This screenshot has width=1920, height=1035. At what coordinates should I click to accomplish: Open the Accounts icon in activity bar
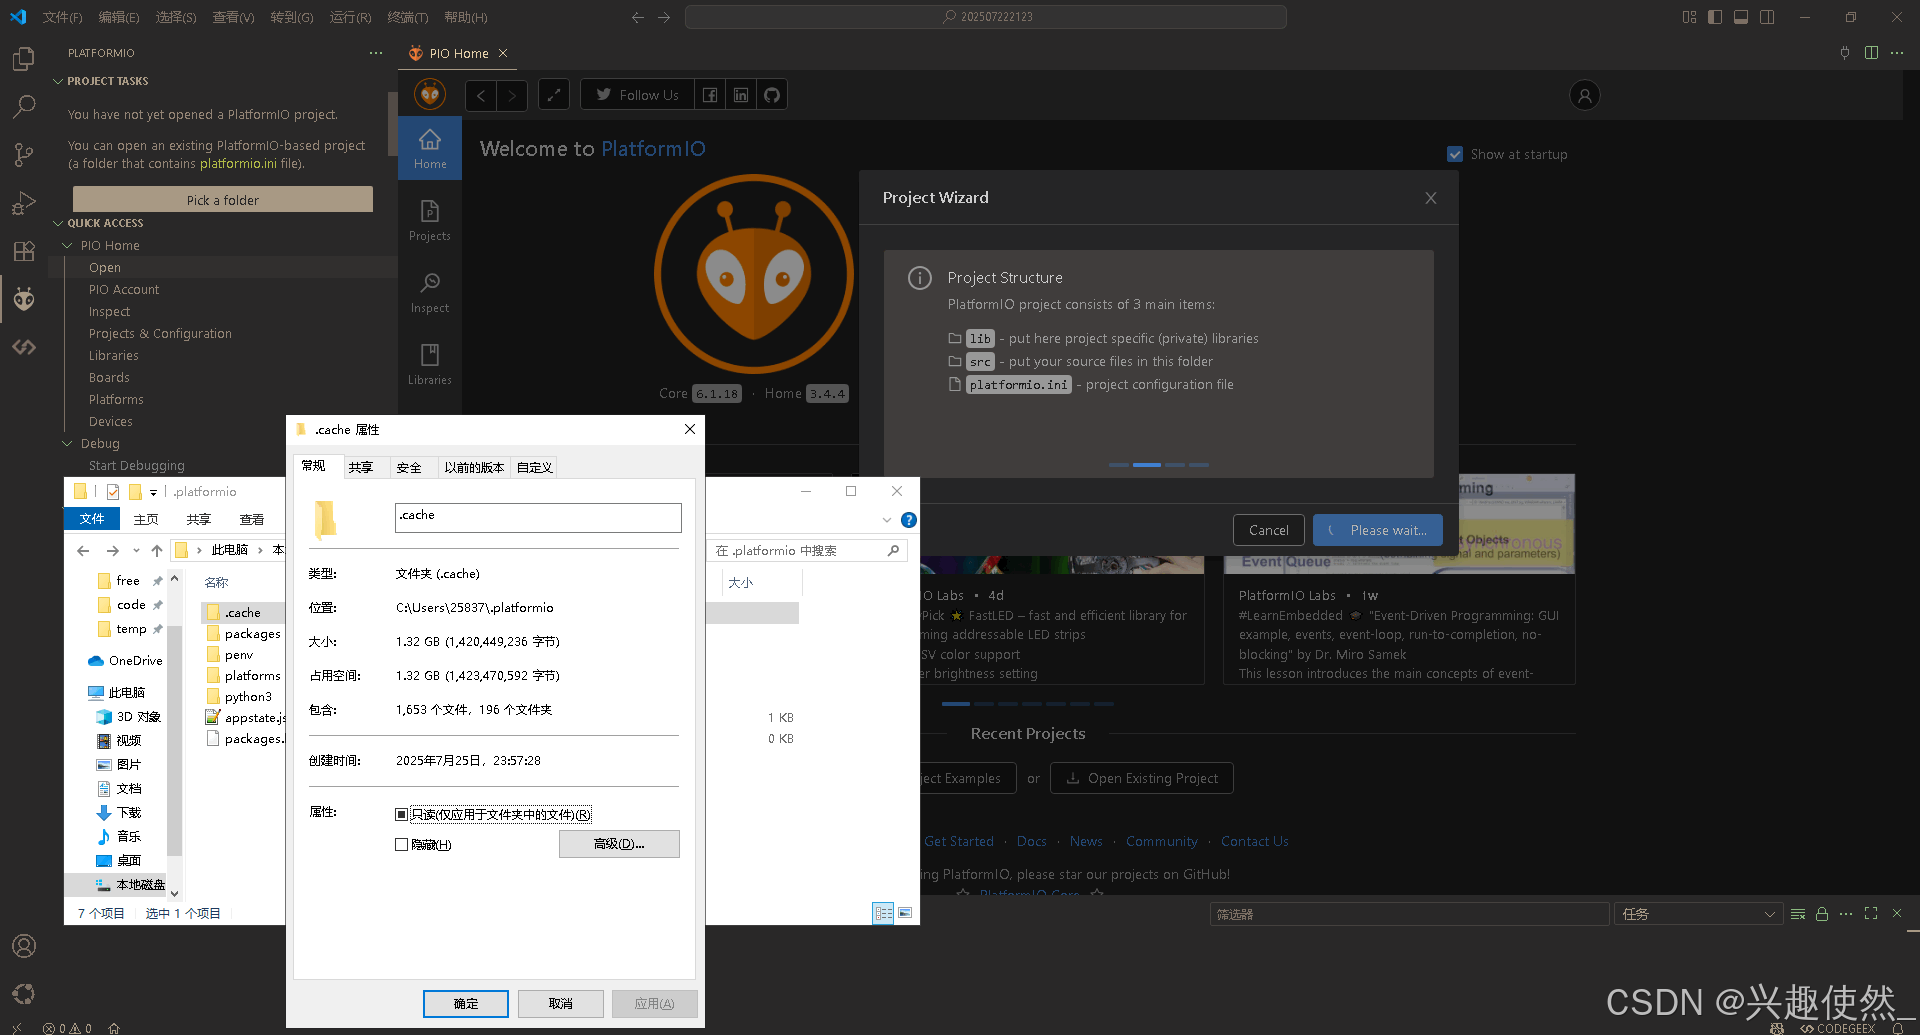pos(24,946)
